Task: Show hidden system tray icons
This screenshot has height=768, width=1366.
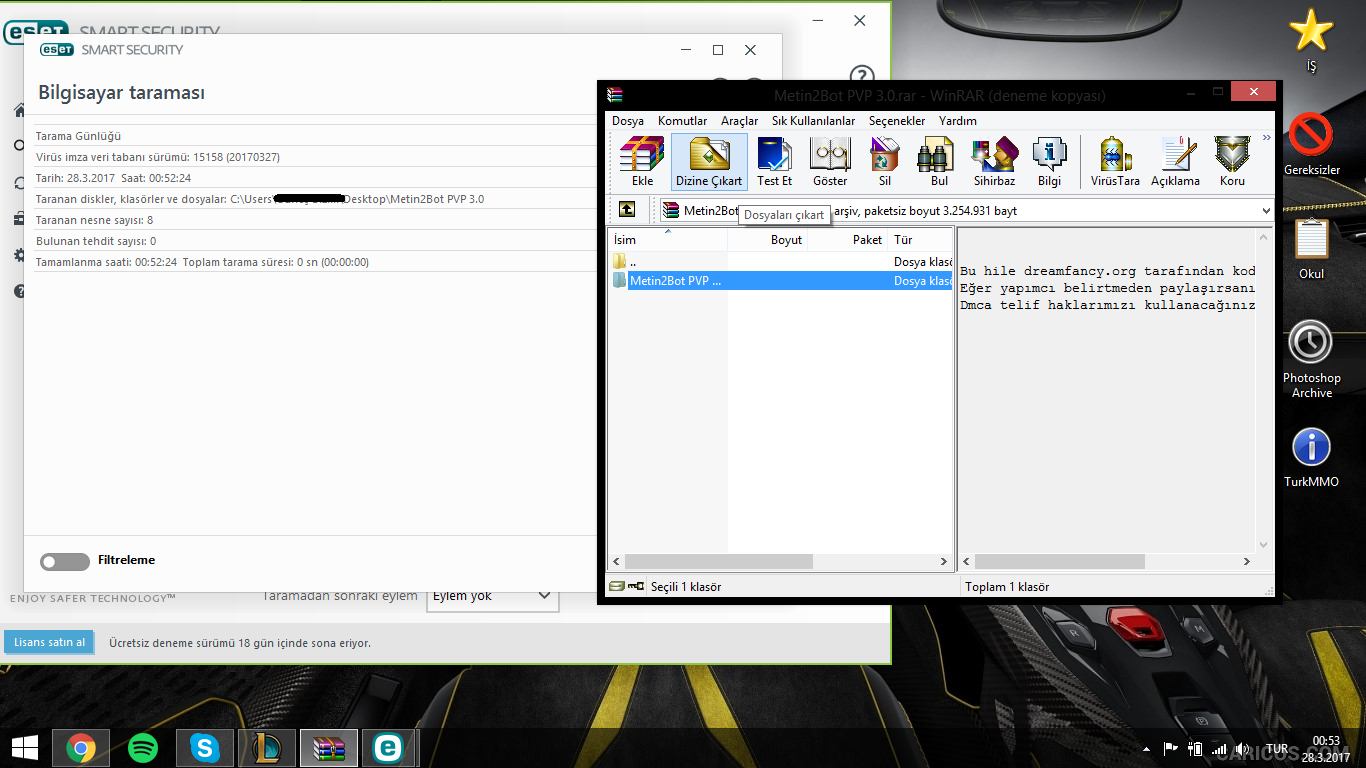Action: [1146, 748]
